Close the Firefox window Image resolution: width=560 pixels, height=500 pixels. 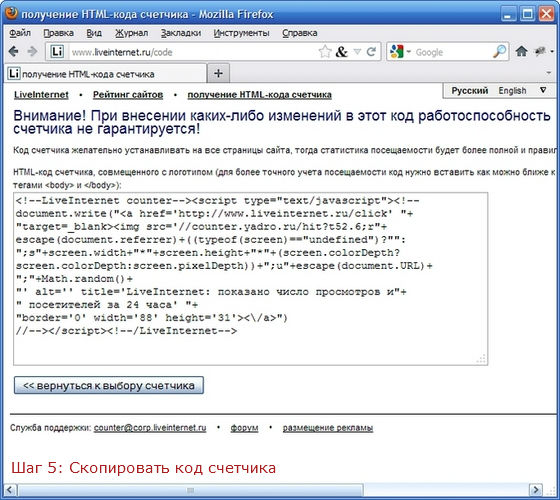pos(546,14)
